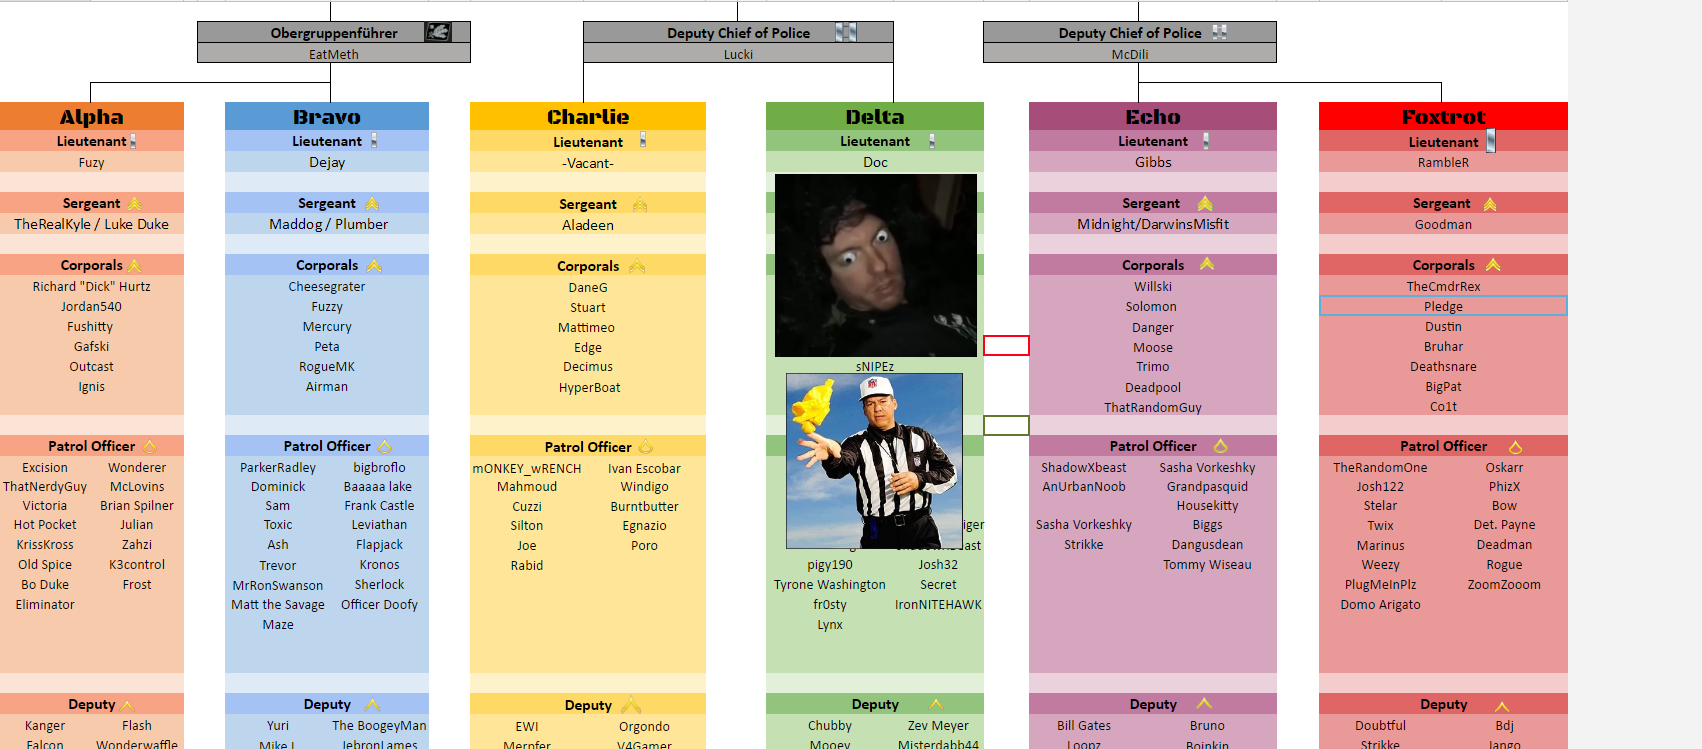Click Alpha Deputy chevron icon
The width and height of the screenshot is (1702, 749).
tap(127, 706)
